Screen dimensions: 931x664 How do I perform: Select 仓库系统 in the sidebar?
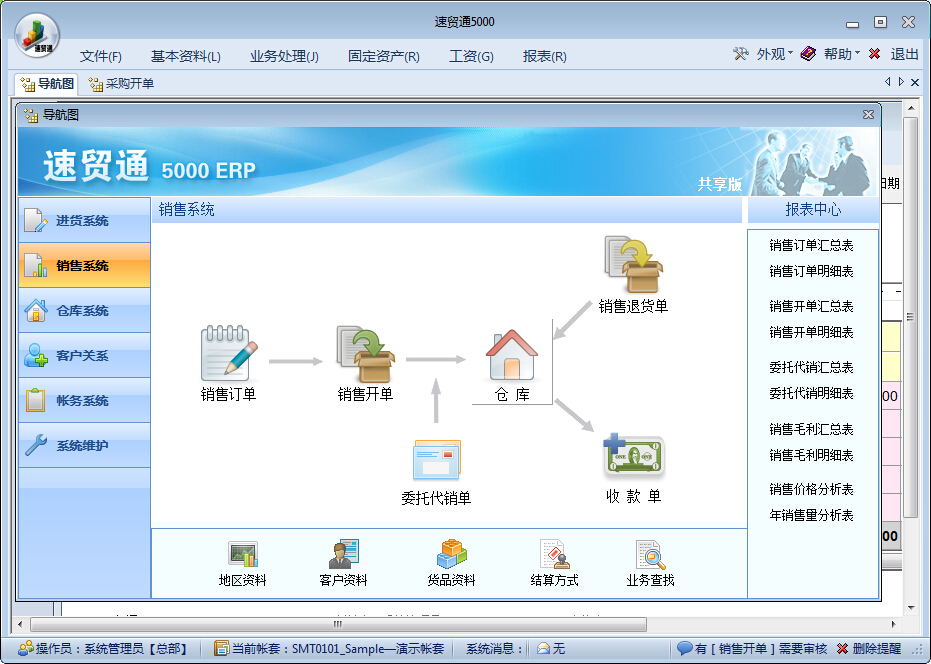tap(84, 311)
